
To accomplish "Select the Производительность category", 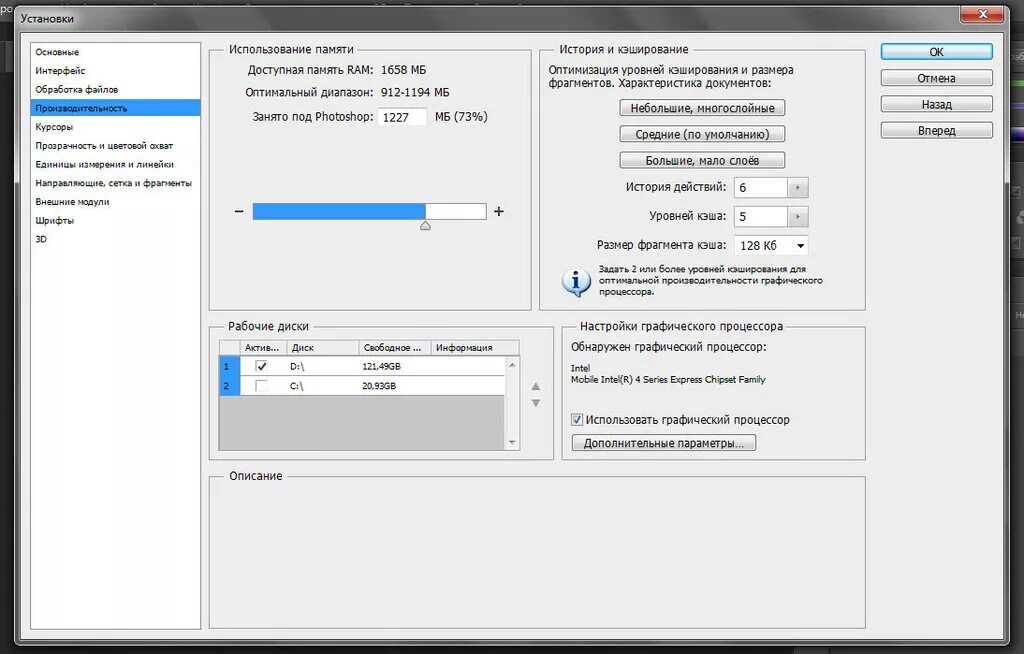I will (x=115, y=108).
